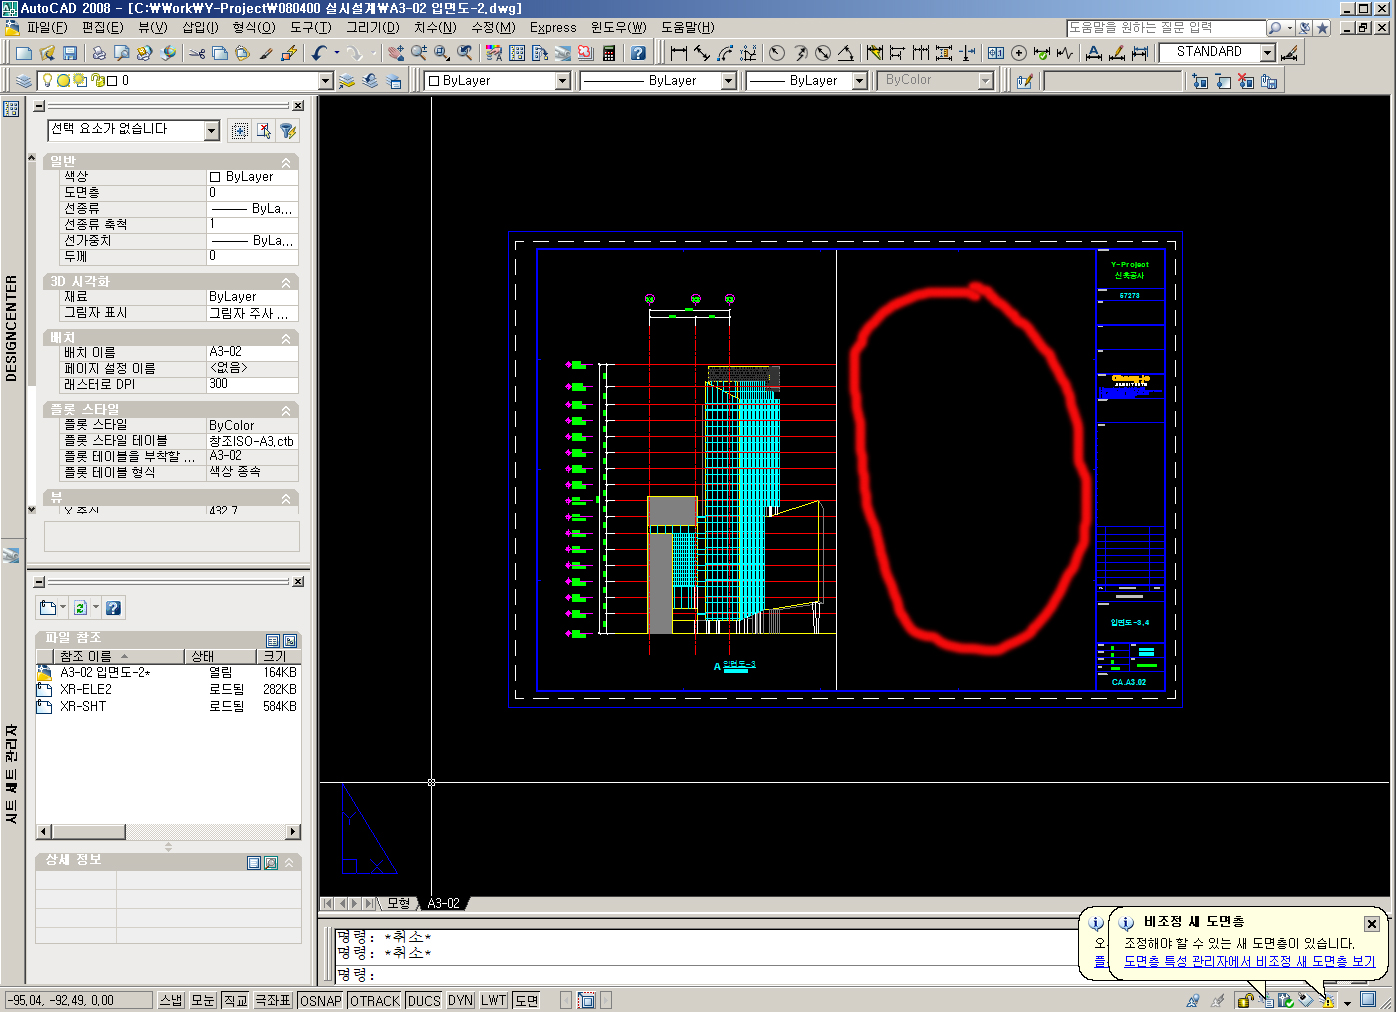
Task: Open the Layer Properties Manager icon
Action: (x=24, y=81)
